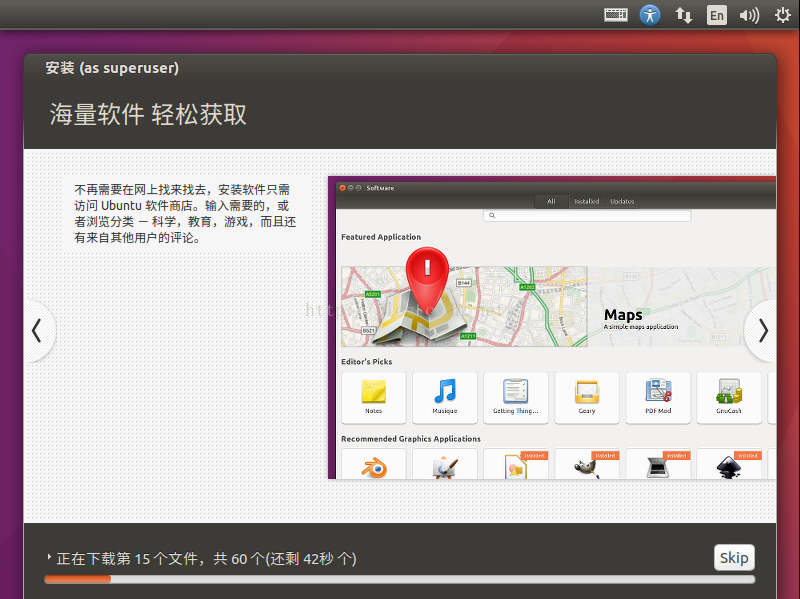Open the Maps featured application banner
The height and width of the screenshot is (599, 800).
pyautogui.click(x=559, y=307)
